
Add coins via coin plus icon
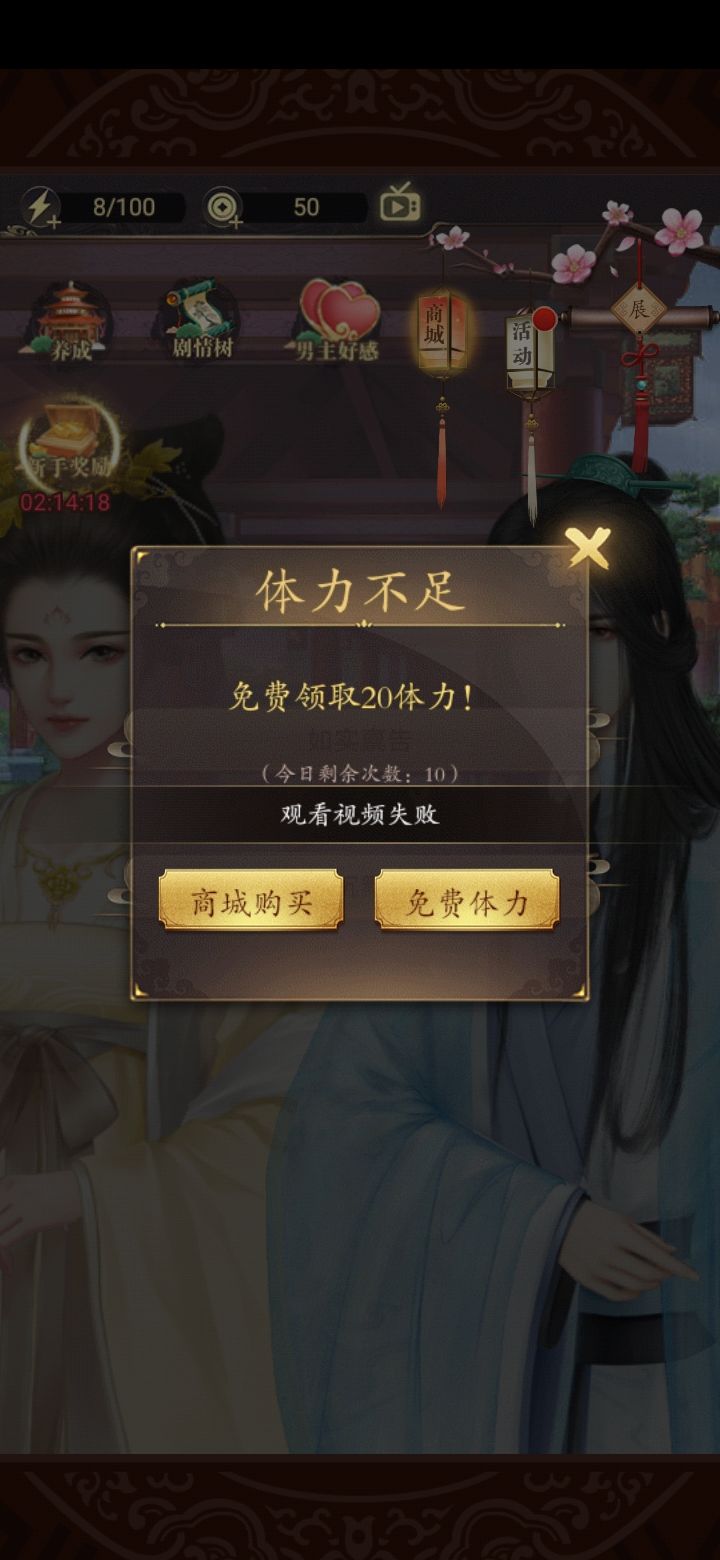(x=223, y=208)
